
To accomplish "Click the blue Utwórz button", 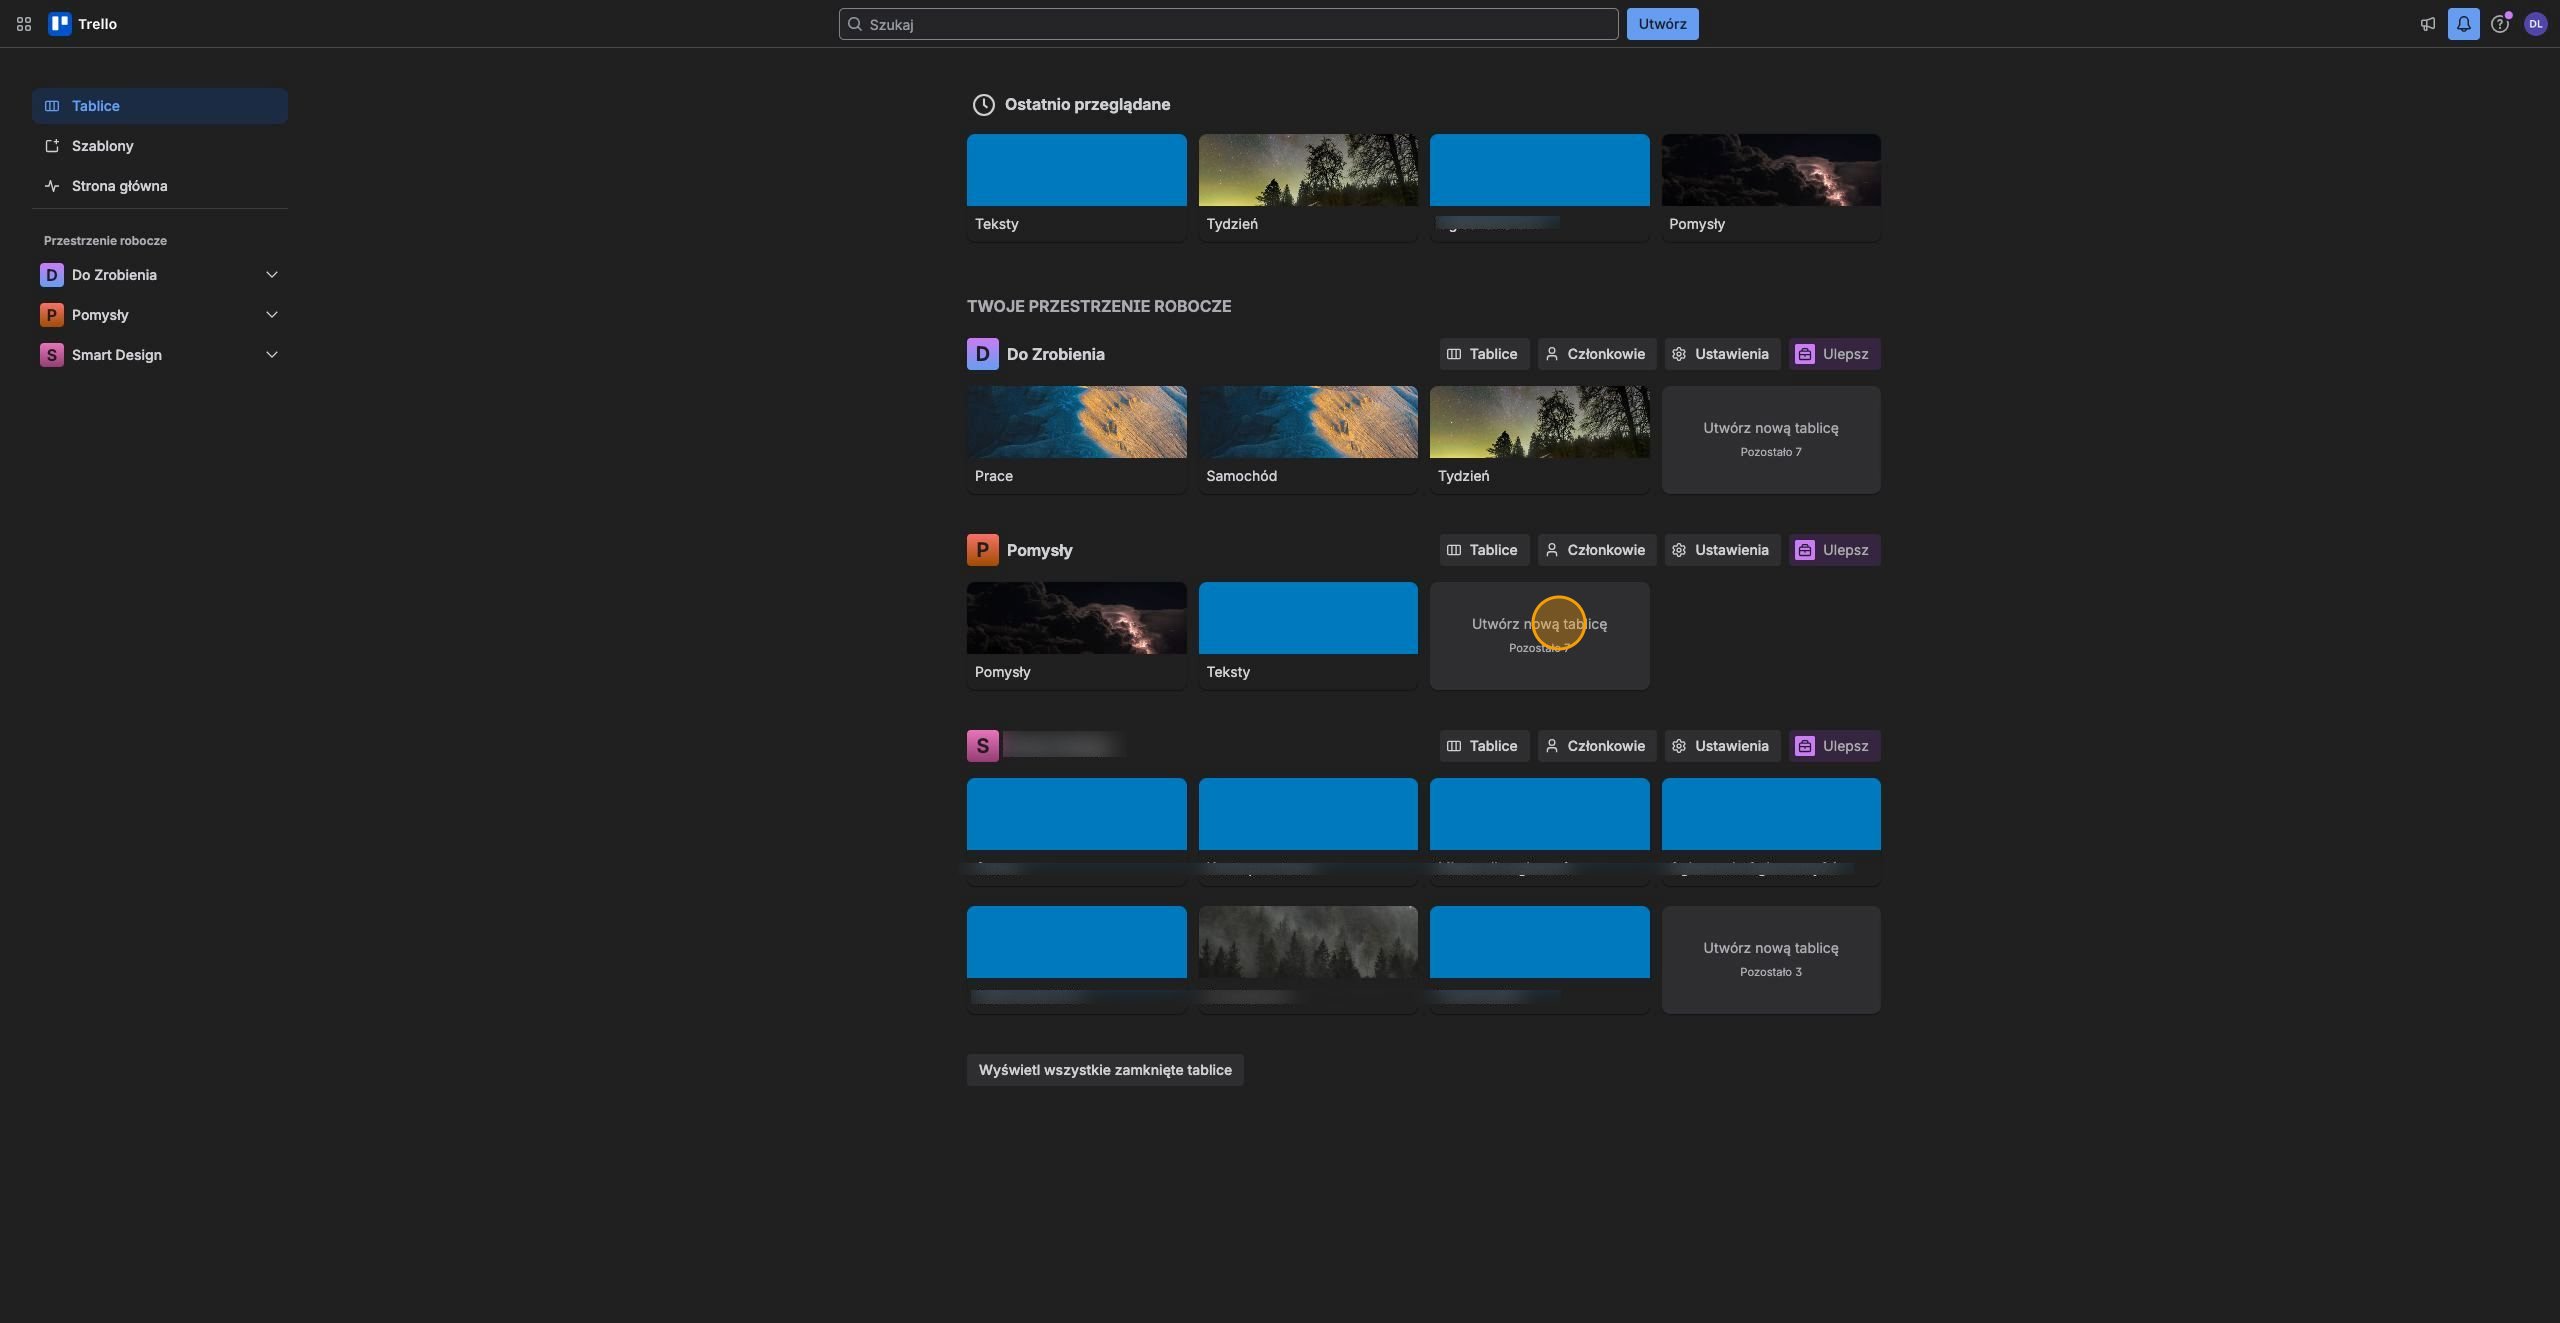I will pos(1662,24).
